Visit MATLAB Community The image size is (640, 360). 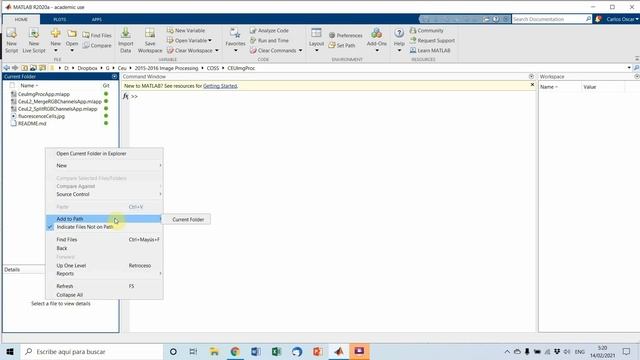pos(426,31)
